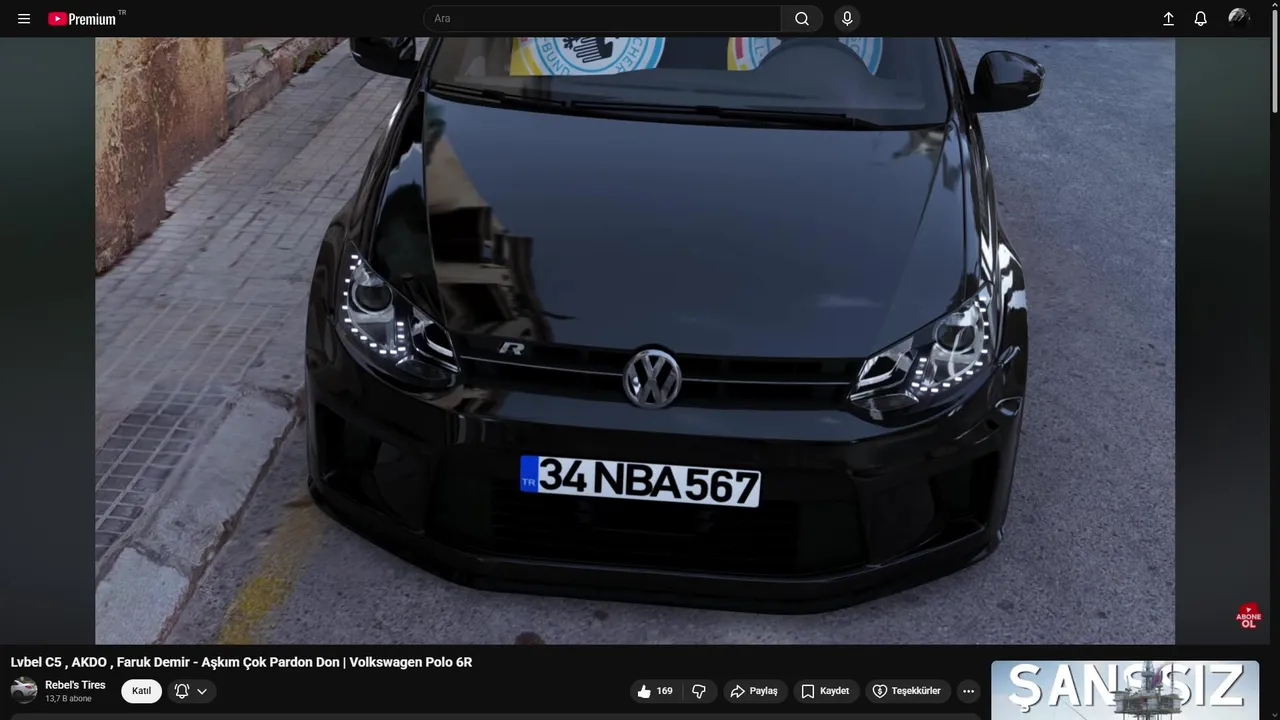Click the Paylaş share button

click(x=755, y=691)
